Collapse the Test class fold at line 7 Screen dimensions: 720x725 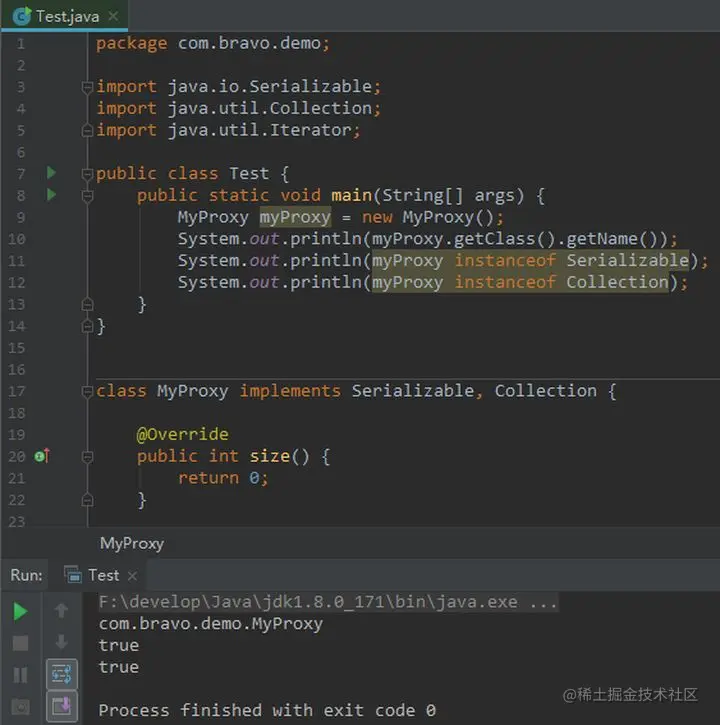pyautogui.click(x=87, y=174)
